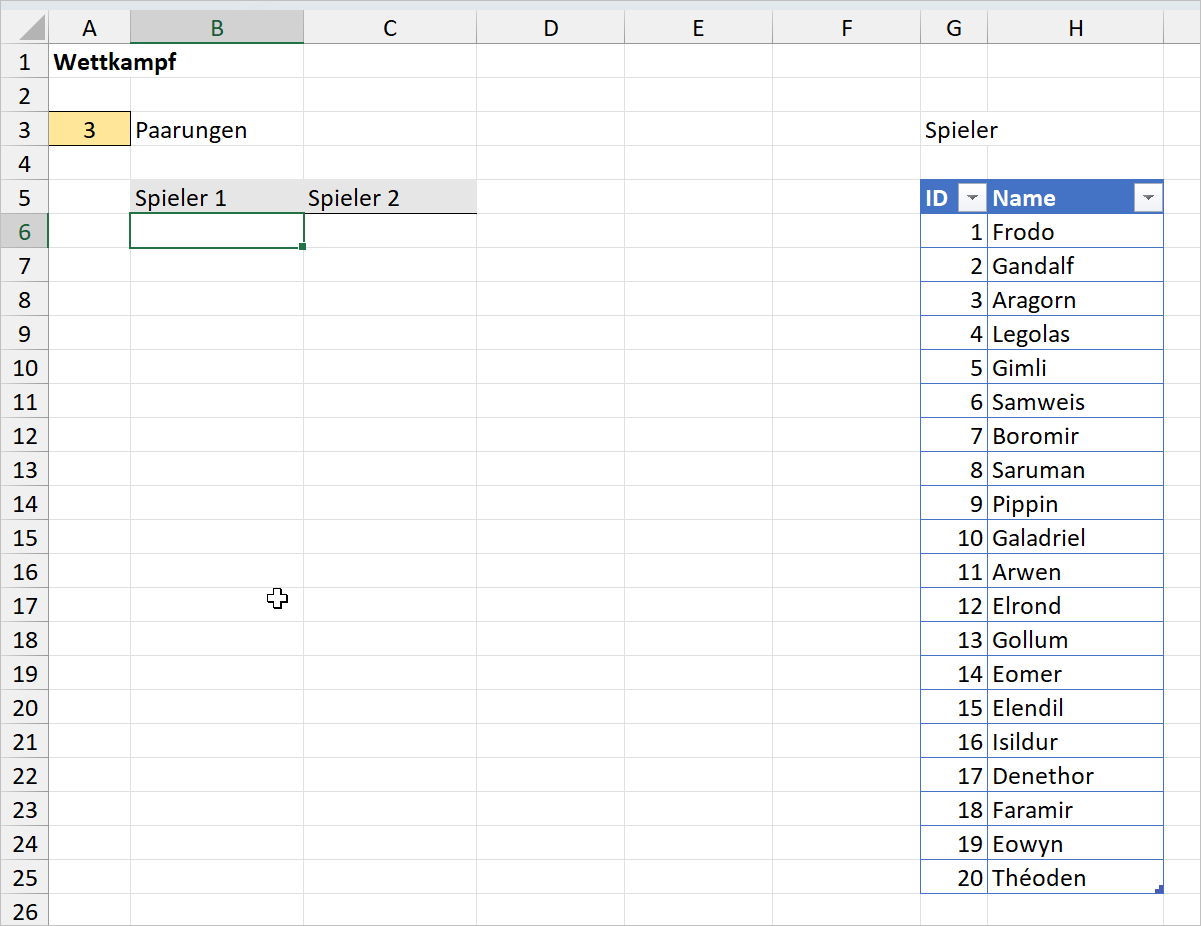This screenshot has height=926, width=1201.
Task: Select the Paarungen label cell
Action: (x=216, y=130)
